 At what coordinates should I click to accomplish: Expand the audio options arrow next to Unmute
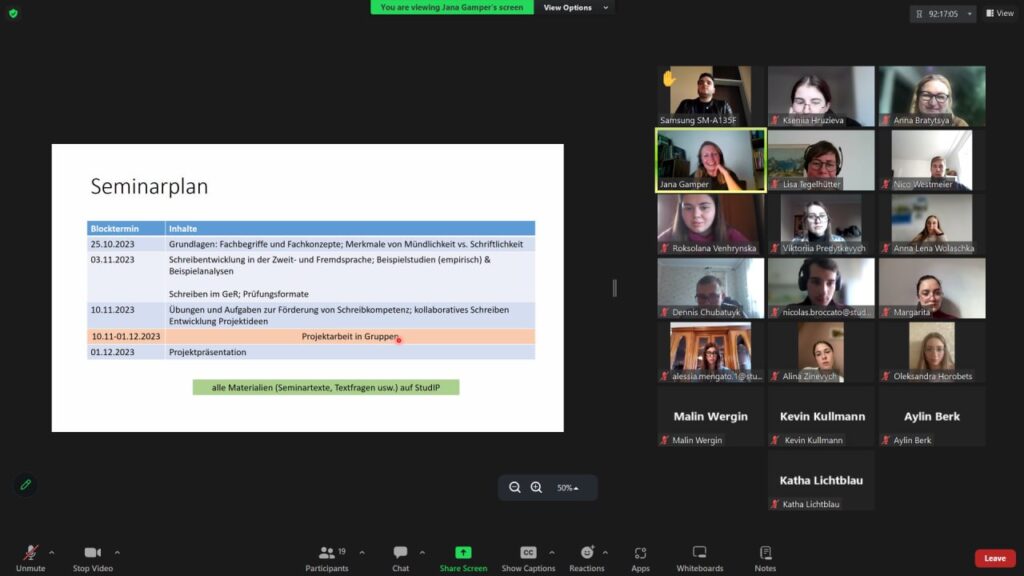(x=52, y=552)
